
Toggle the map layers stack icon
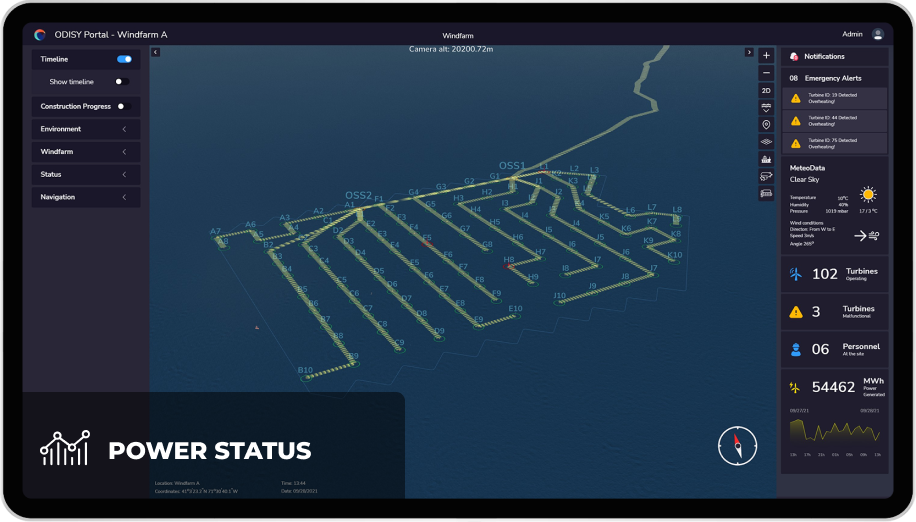766,142
